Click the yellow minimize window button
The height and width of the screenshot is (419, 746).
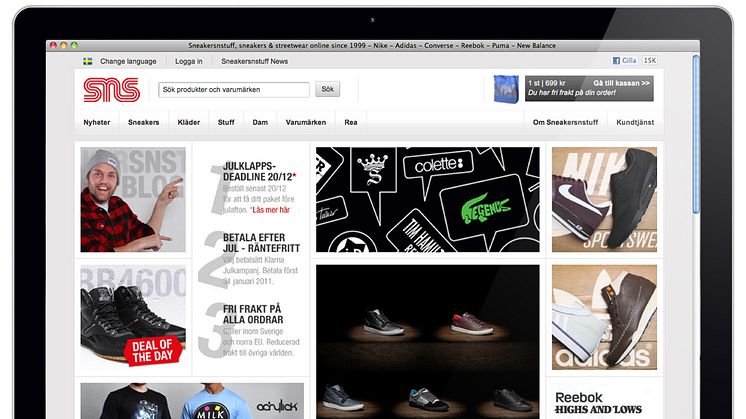coord(63,46)
